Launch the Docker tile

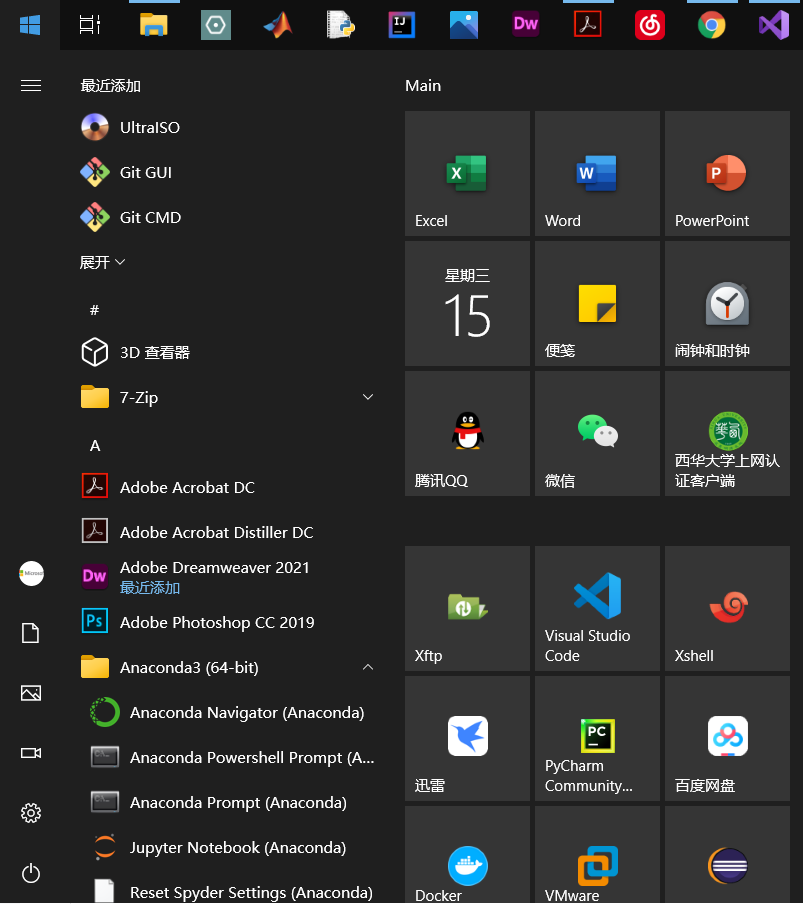[468, 855]
